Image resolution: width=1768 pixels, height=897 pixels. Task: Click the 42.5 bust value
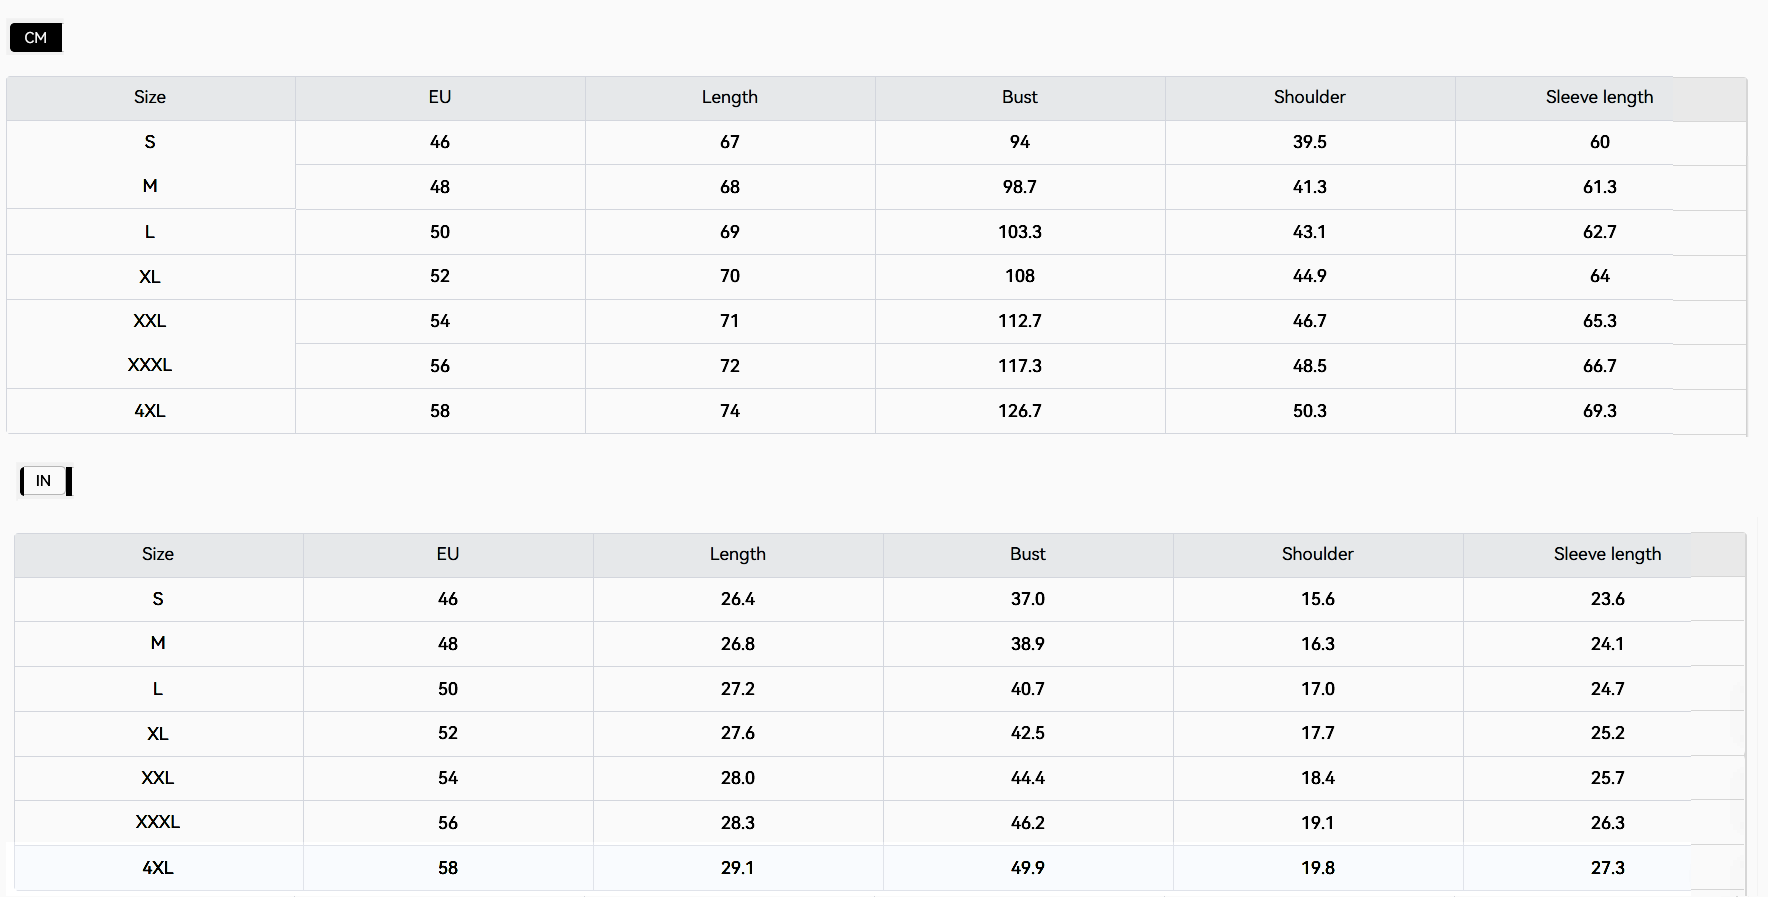pyautogui.click(x=1027, y=733)
